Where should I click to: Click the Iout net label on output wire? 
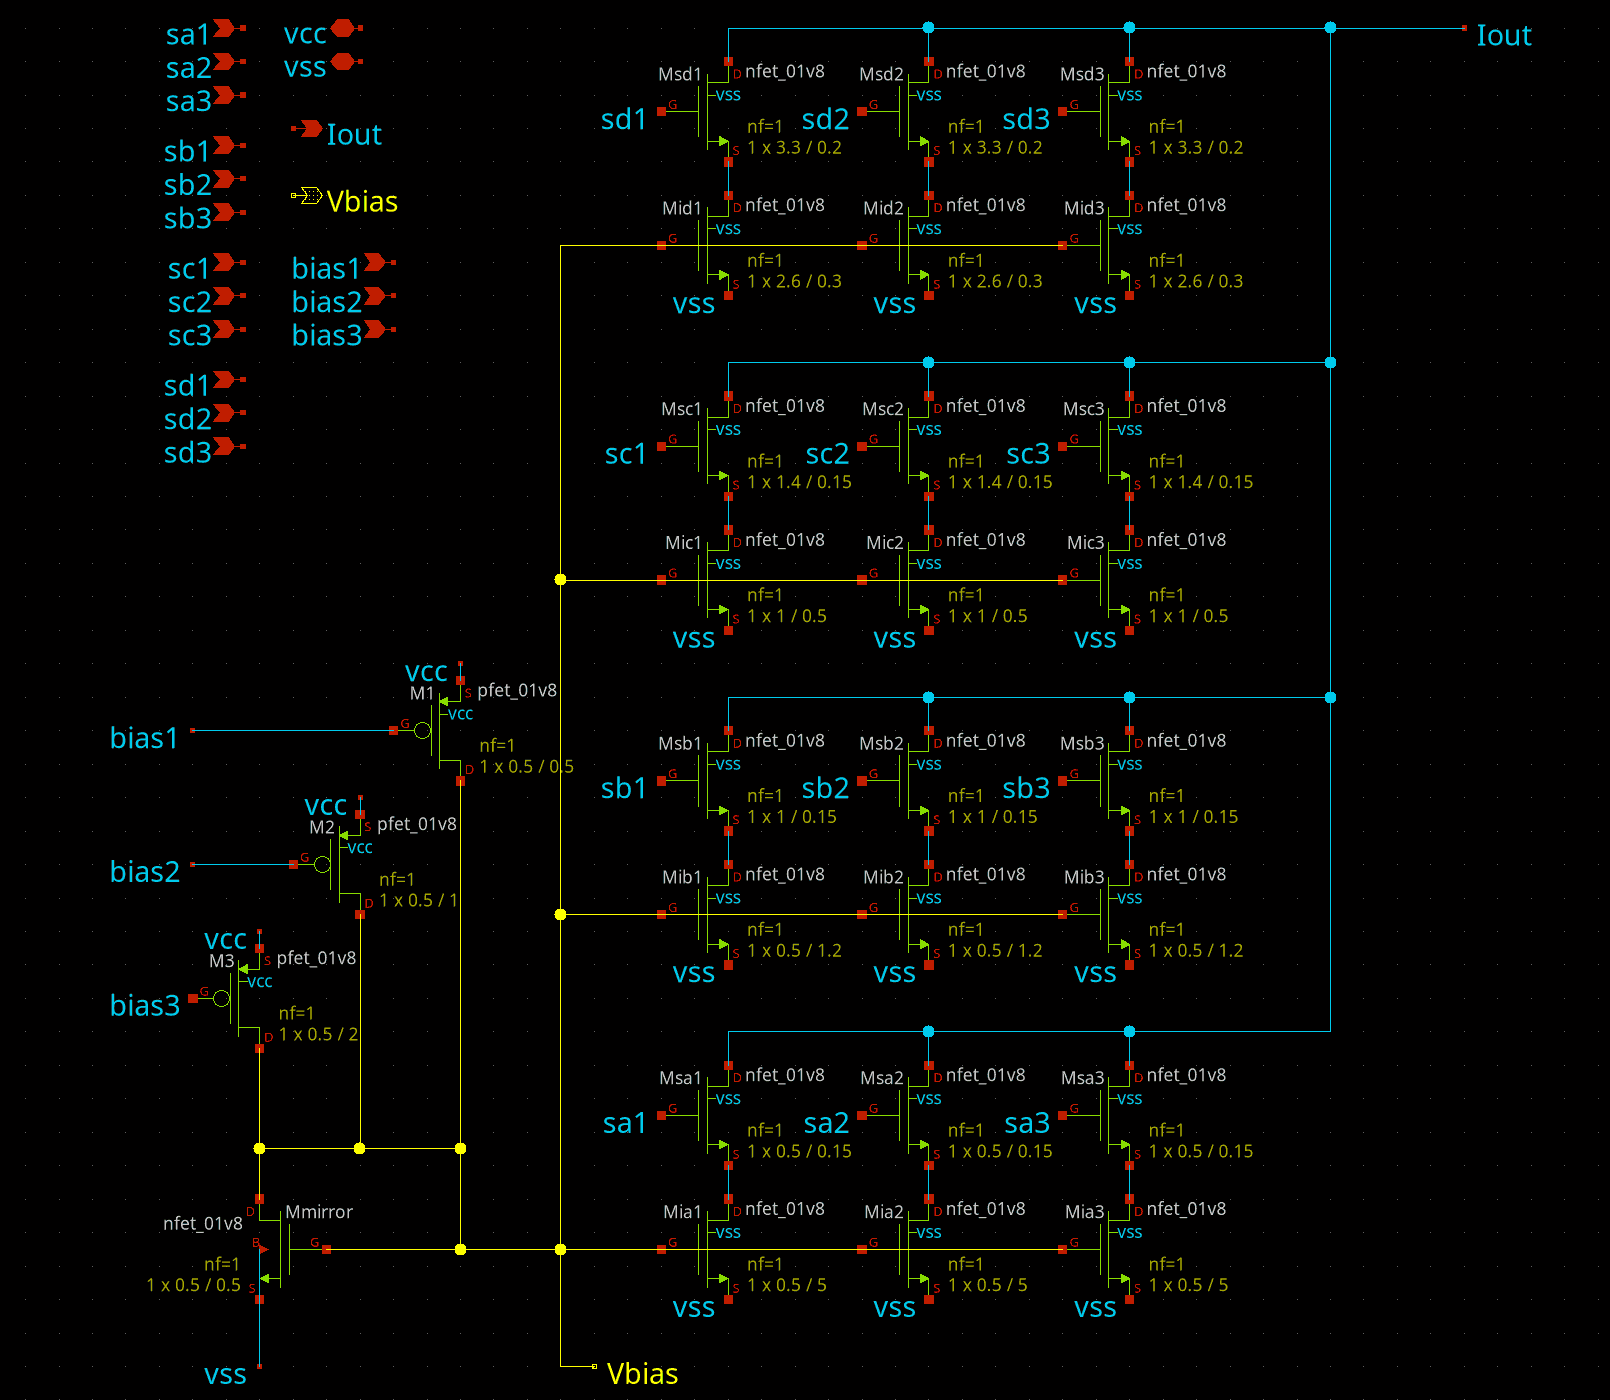pos(1503,36)
